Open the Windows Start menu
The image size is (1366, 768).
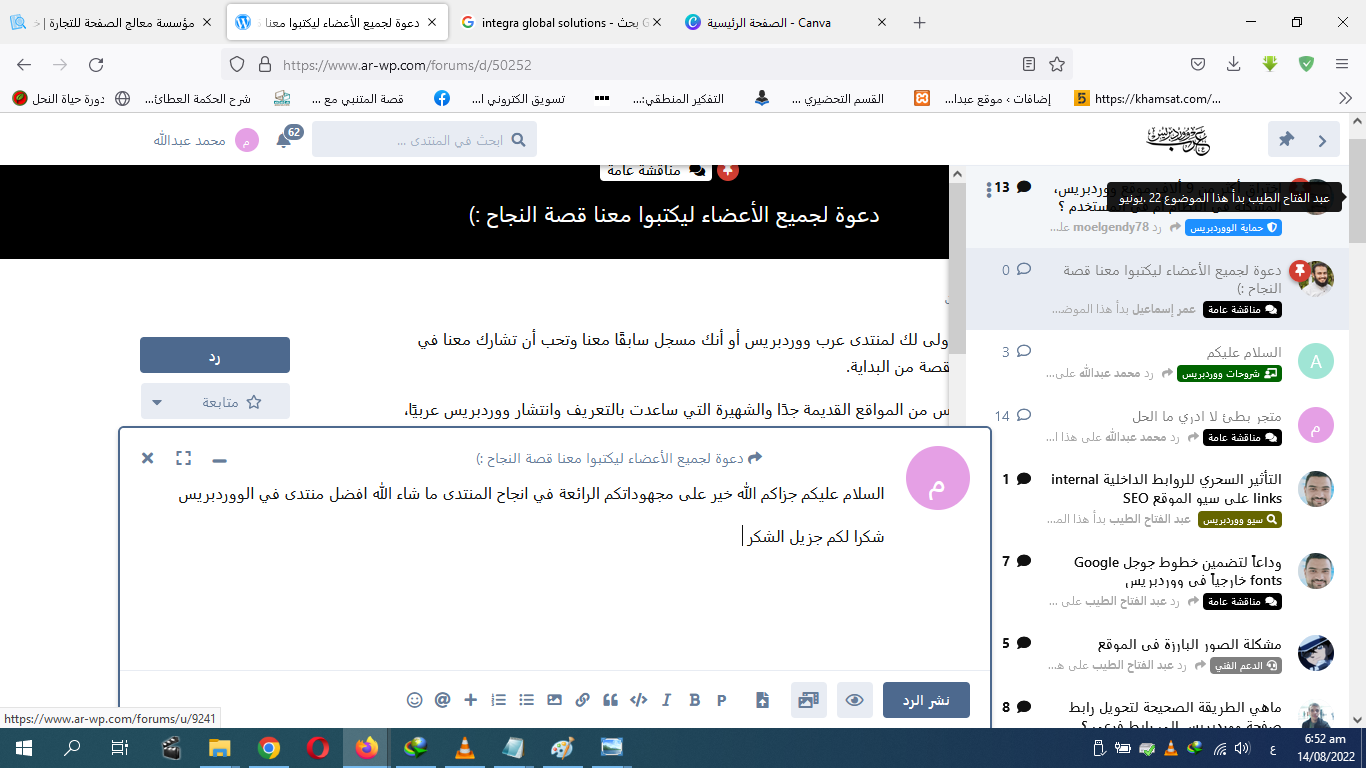24,747
